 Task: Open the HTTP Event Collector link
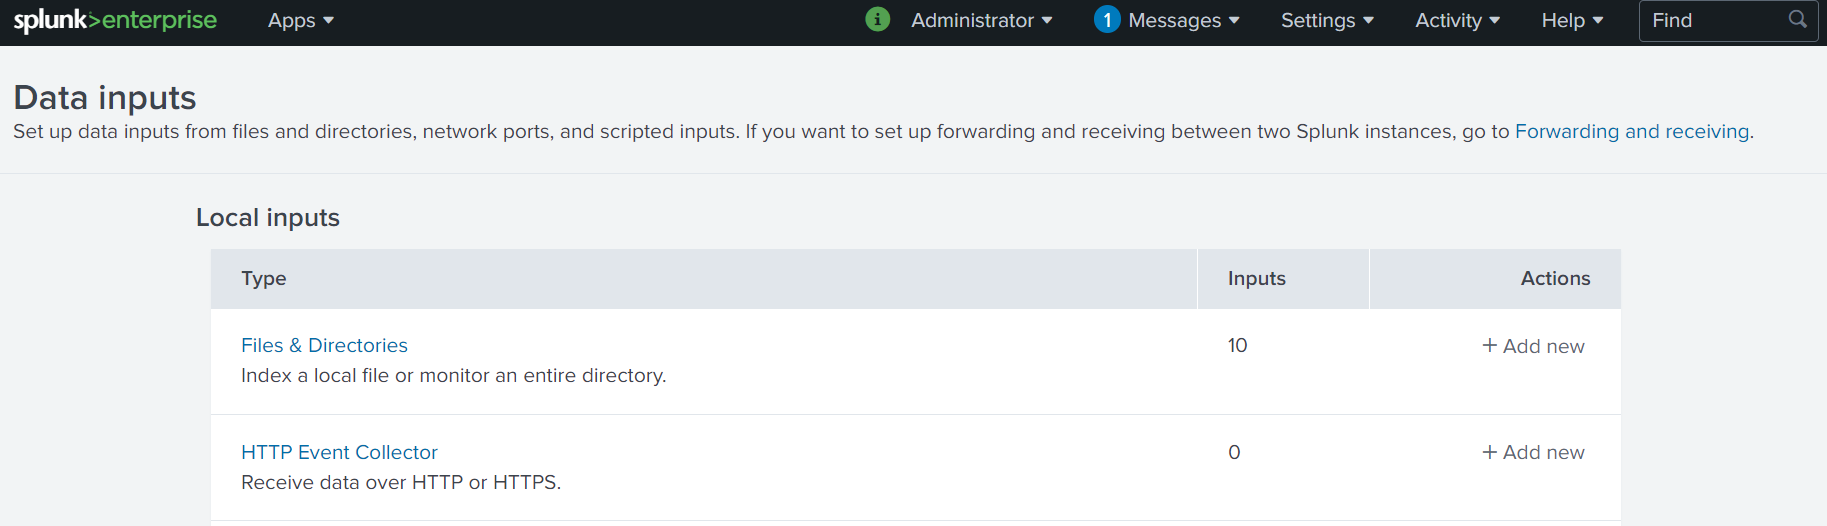pyautogui.click(x=339, y=452)
